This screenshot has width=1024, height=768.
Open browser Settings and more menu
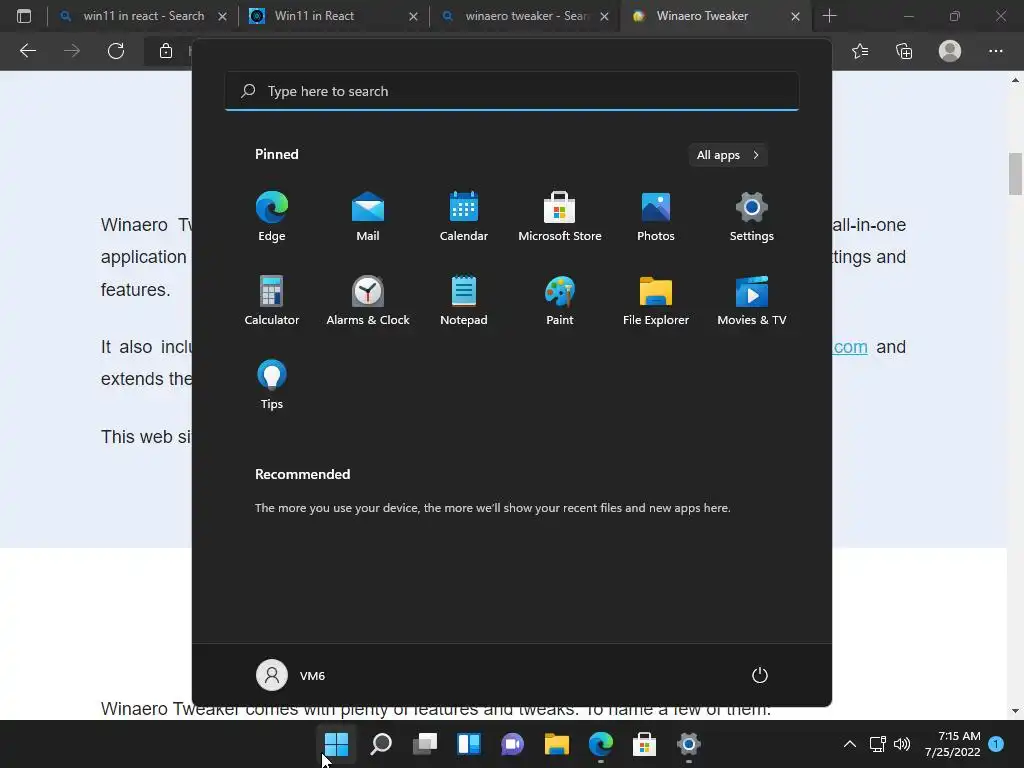pyautogui.click(x=995, y=51)
